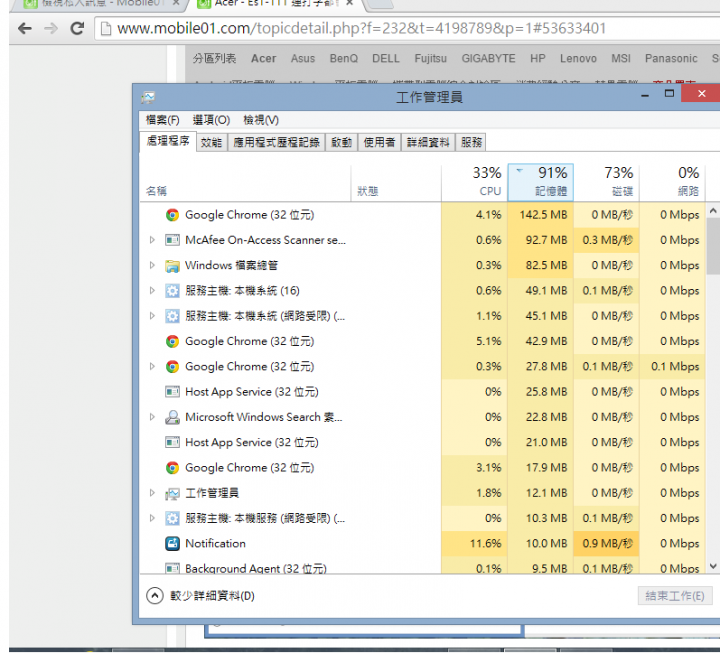Switch to the 啟動 tab
720x653 pixels.
tap(342, 142)
